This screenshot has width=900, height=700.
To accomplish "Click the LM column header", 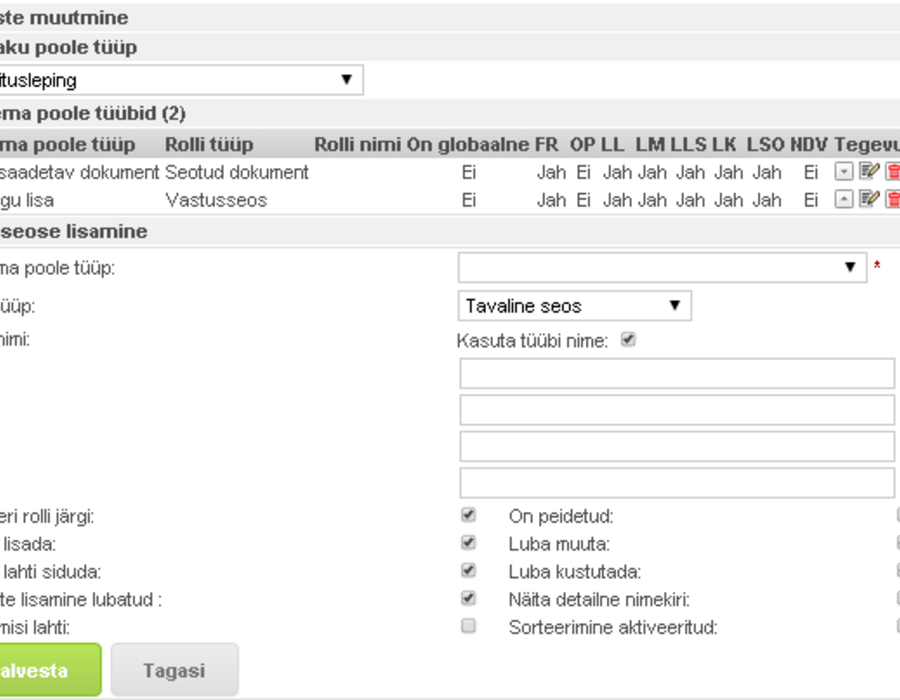I will 650,144.
